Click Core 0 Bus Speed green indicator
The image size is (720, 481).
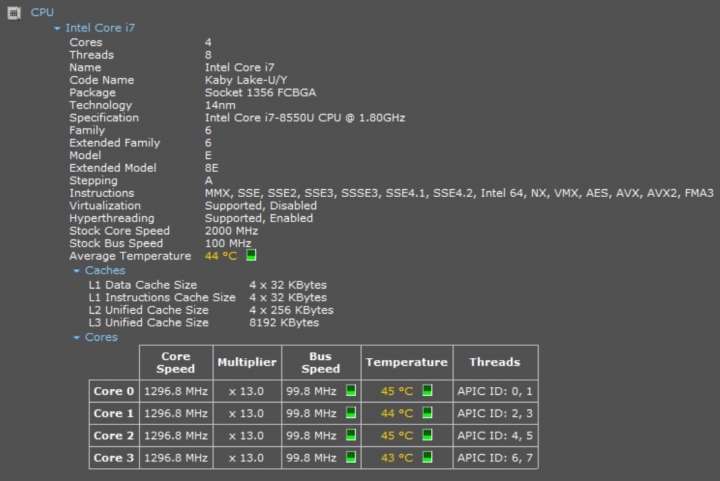[351, 390]
